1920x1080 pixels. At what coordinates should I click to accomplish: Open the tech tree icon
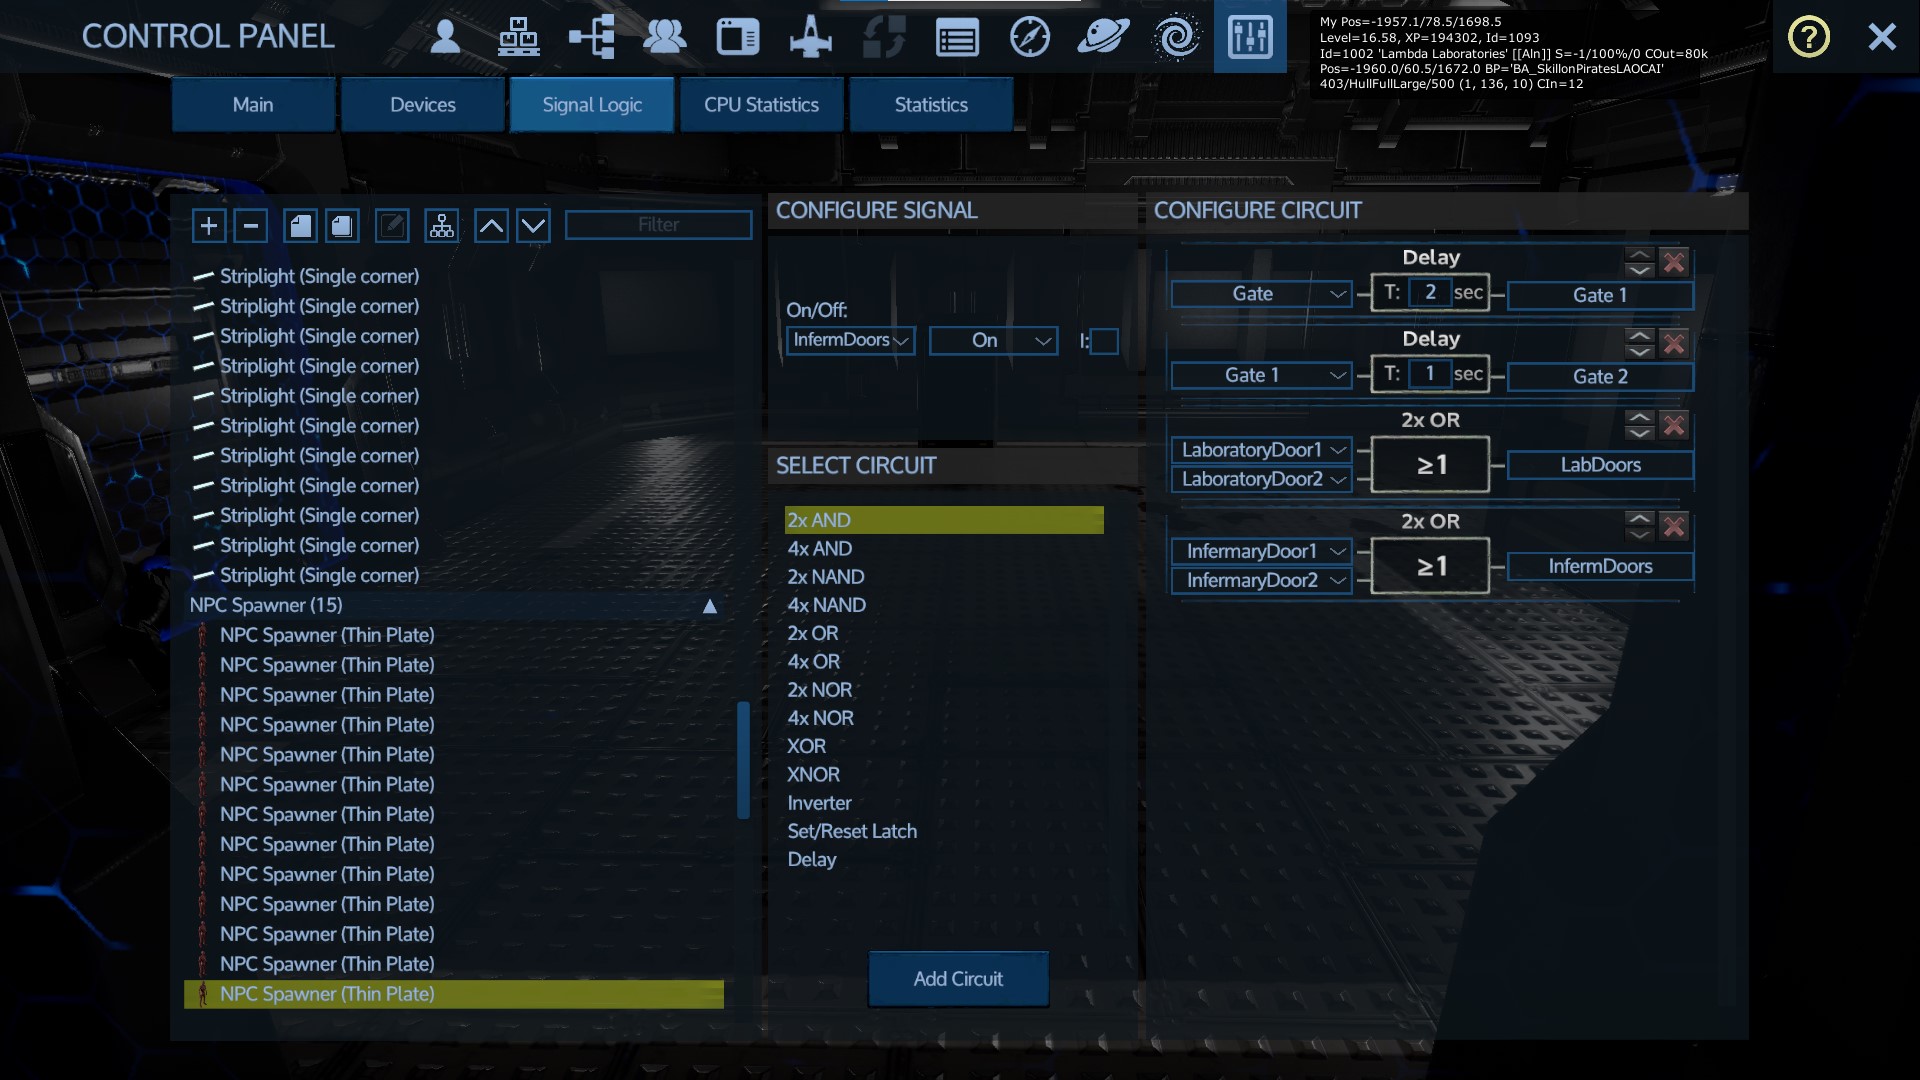click(x=592, y=37)
